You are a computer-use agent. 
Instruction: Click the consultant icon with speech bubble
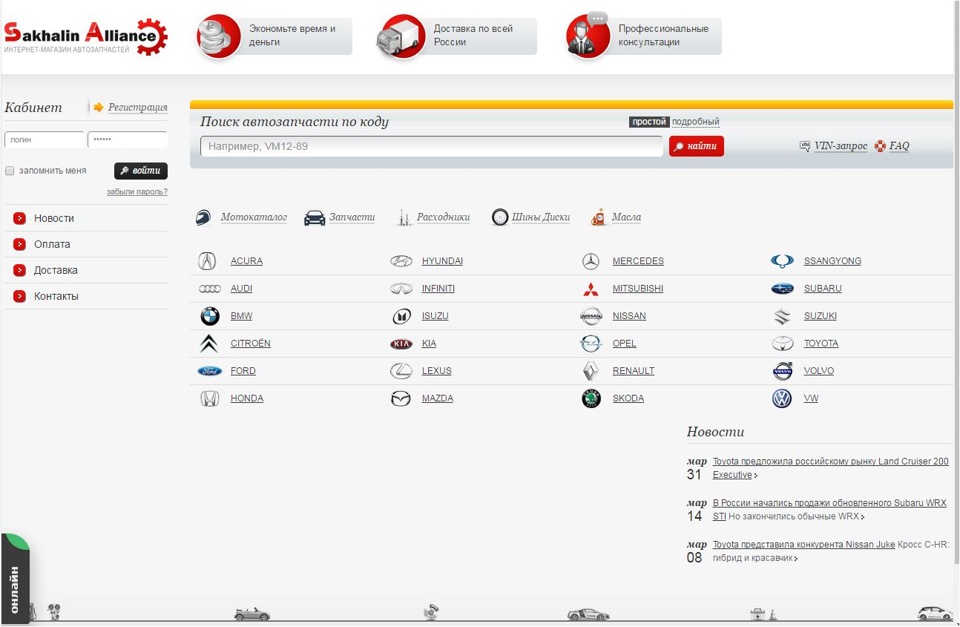point(588,36)
